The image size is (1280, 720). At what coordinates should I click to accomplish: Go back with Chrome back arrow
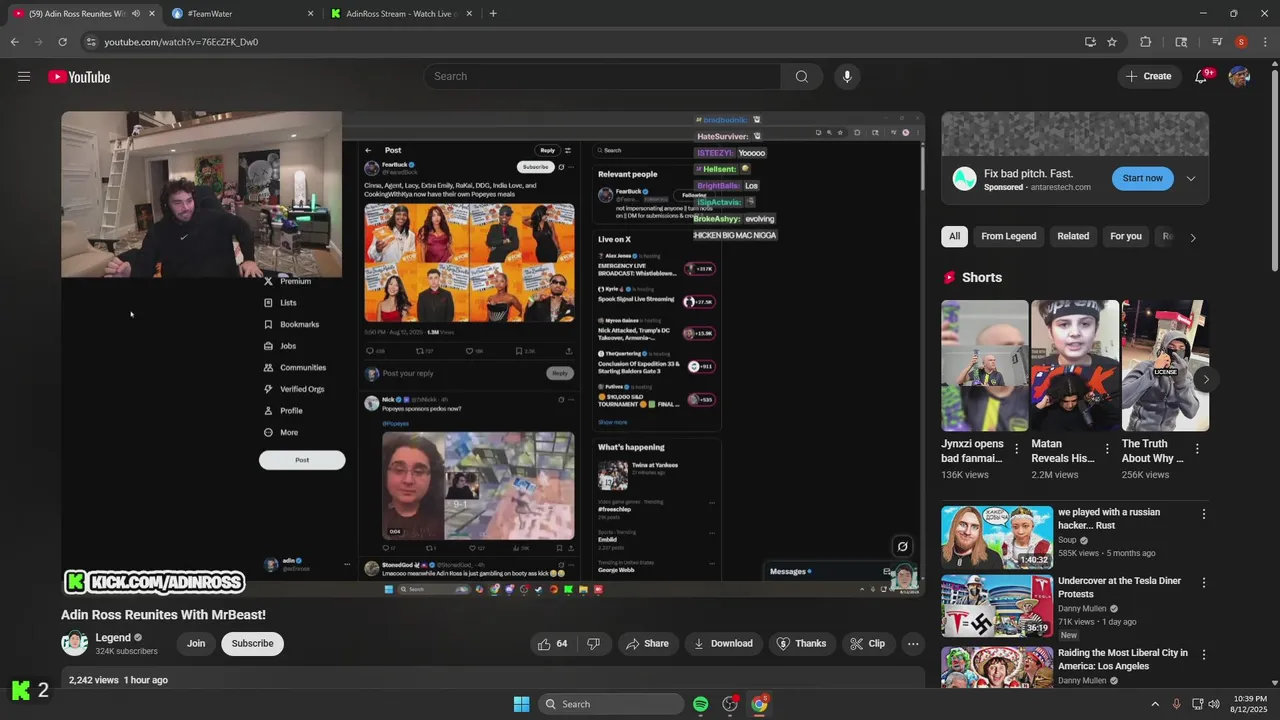click(14, 42)
